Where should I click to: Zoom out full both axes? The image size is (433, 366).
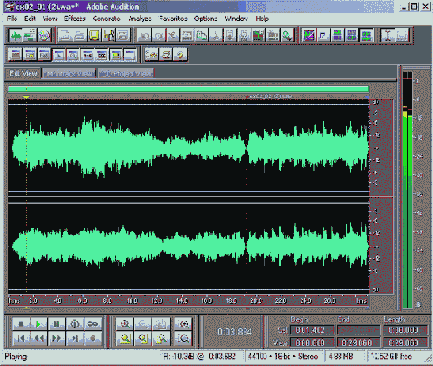(x=161, y=324)
